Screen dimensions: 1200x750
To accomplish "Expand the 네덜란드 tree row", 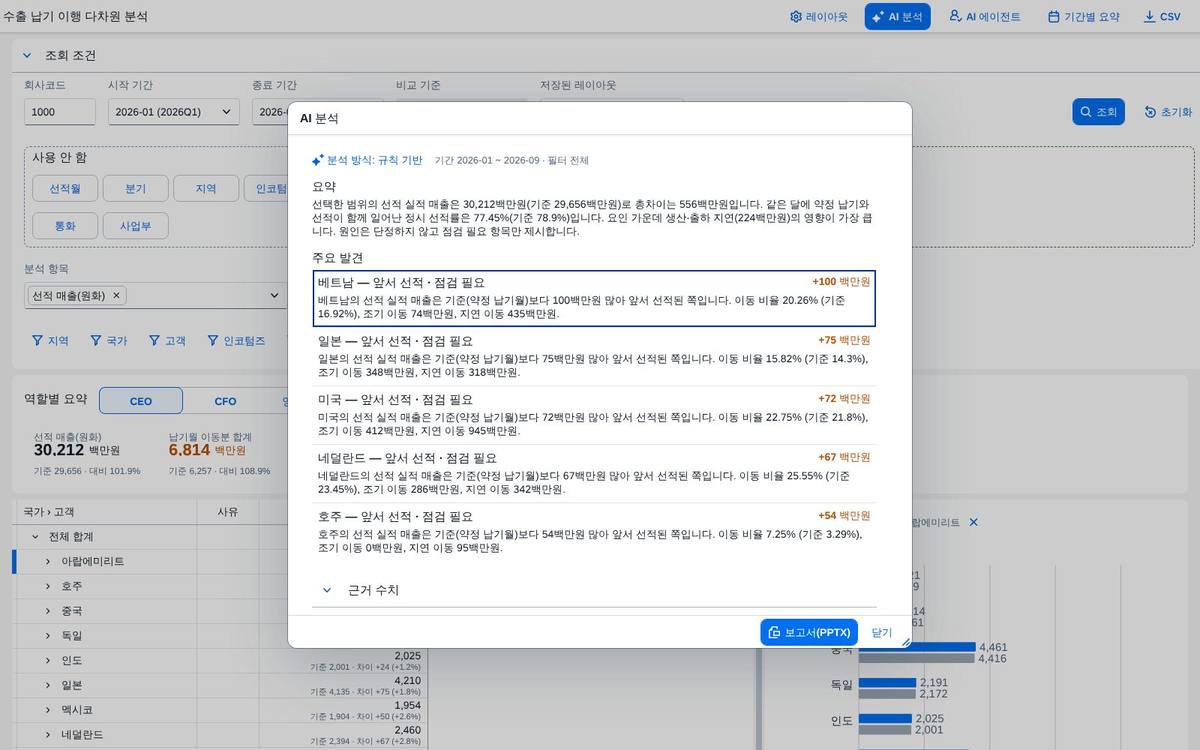I will point(47,735).
